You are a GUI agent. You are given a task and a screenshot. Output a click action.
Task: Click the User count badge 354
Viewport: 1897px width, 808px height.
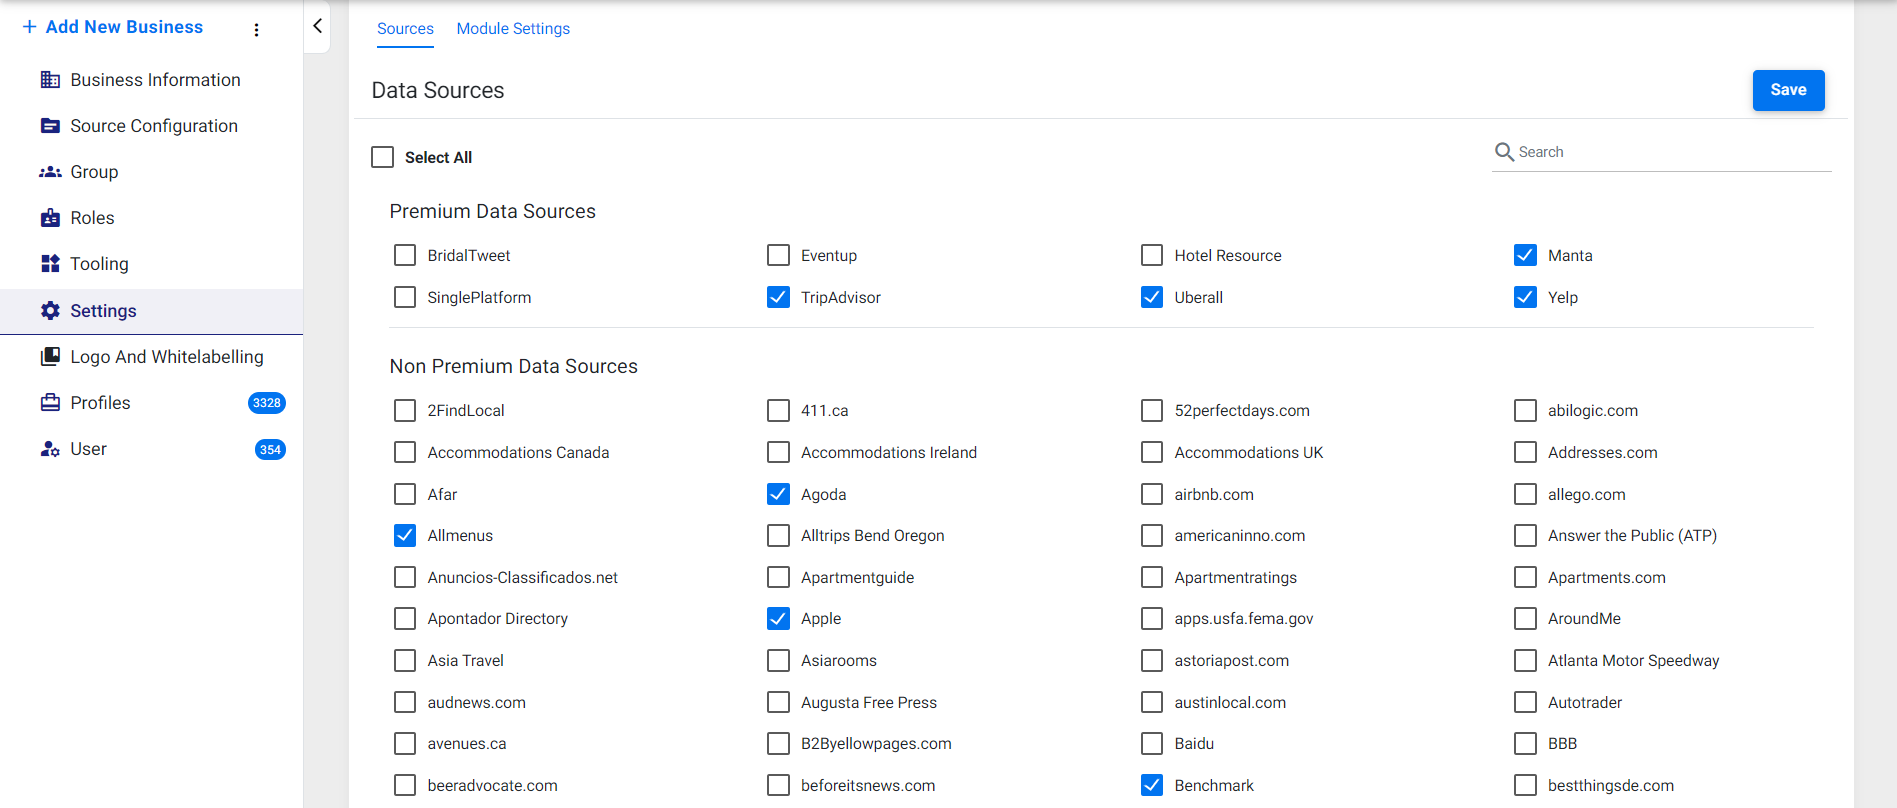click(x=270, y=450)
